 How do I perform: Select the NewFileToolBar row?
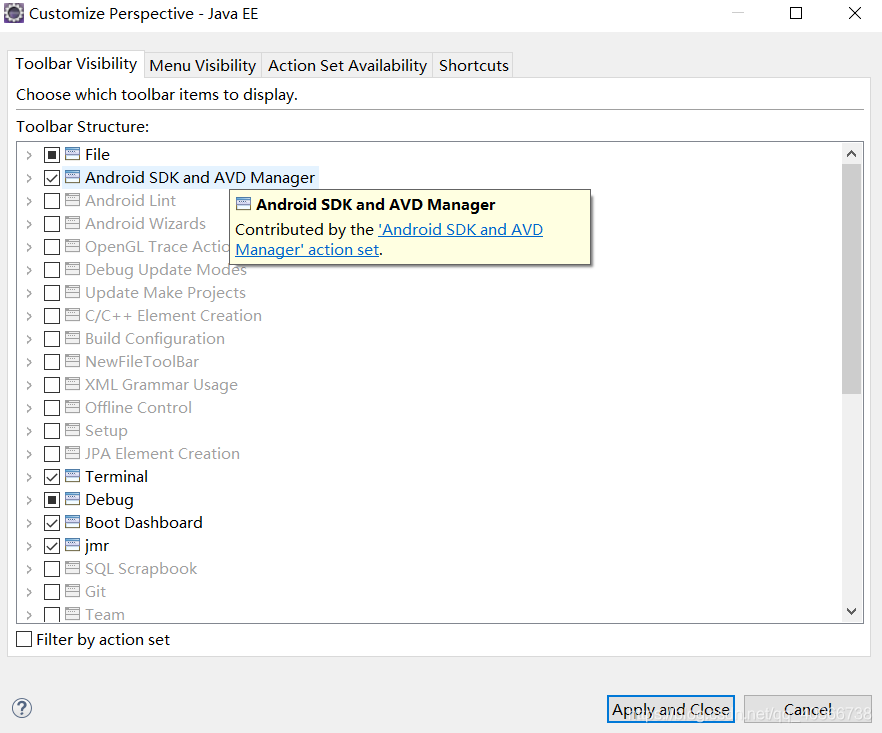point(142,361)
